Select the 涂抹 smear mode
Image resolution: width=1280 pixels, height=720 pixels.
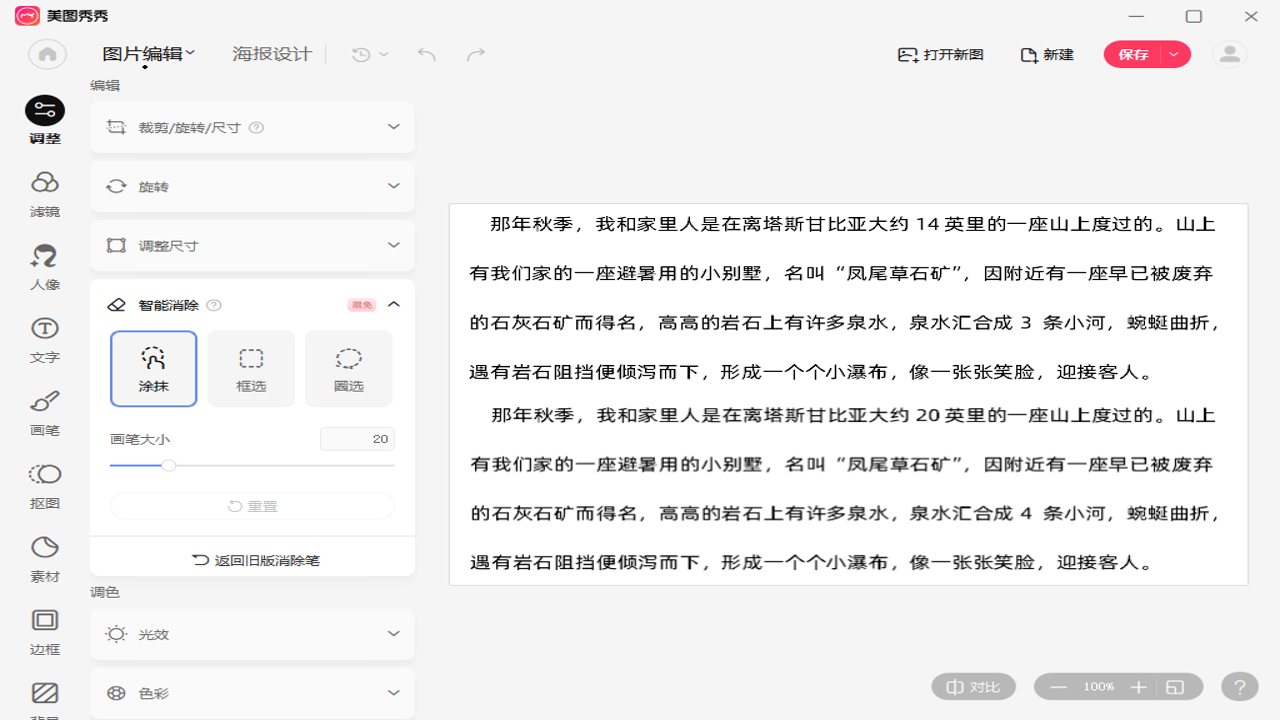pyautogui.click(x=154, y=369)
